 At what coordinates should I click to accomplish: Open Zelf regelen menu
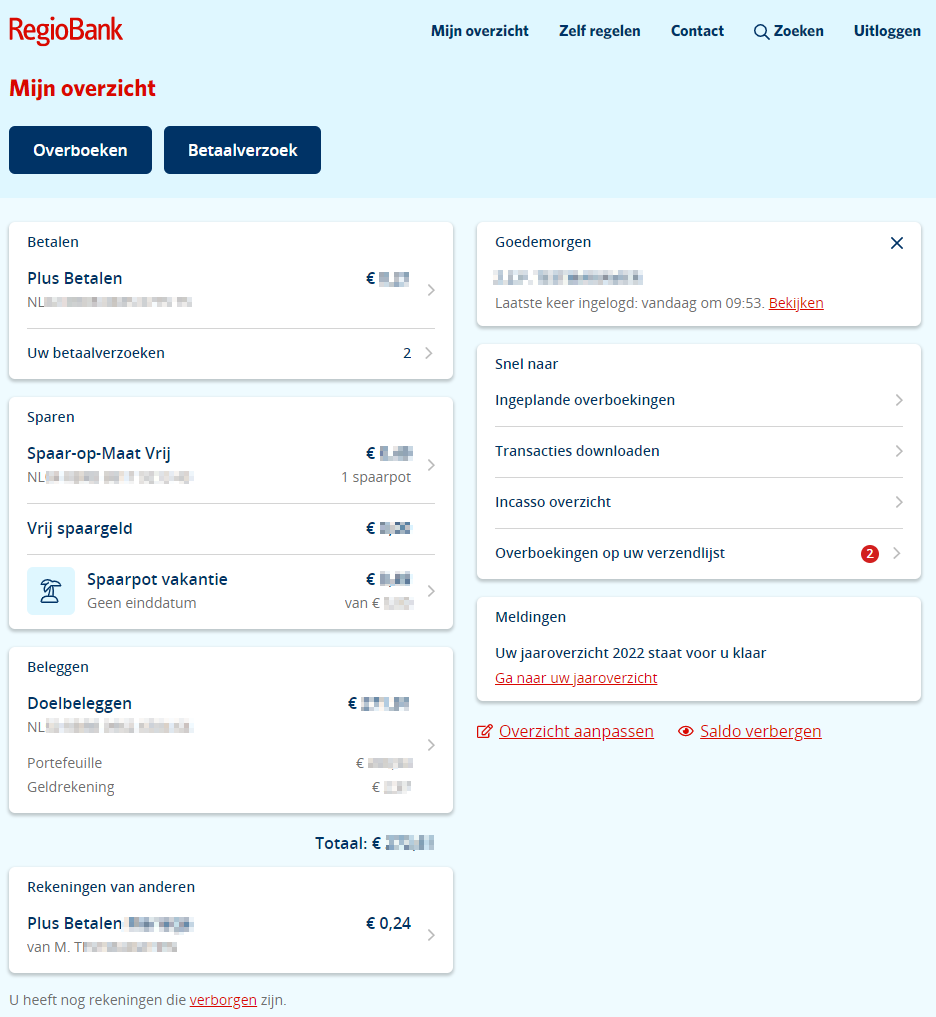[x=600, y=31]
